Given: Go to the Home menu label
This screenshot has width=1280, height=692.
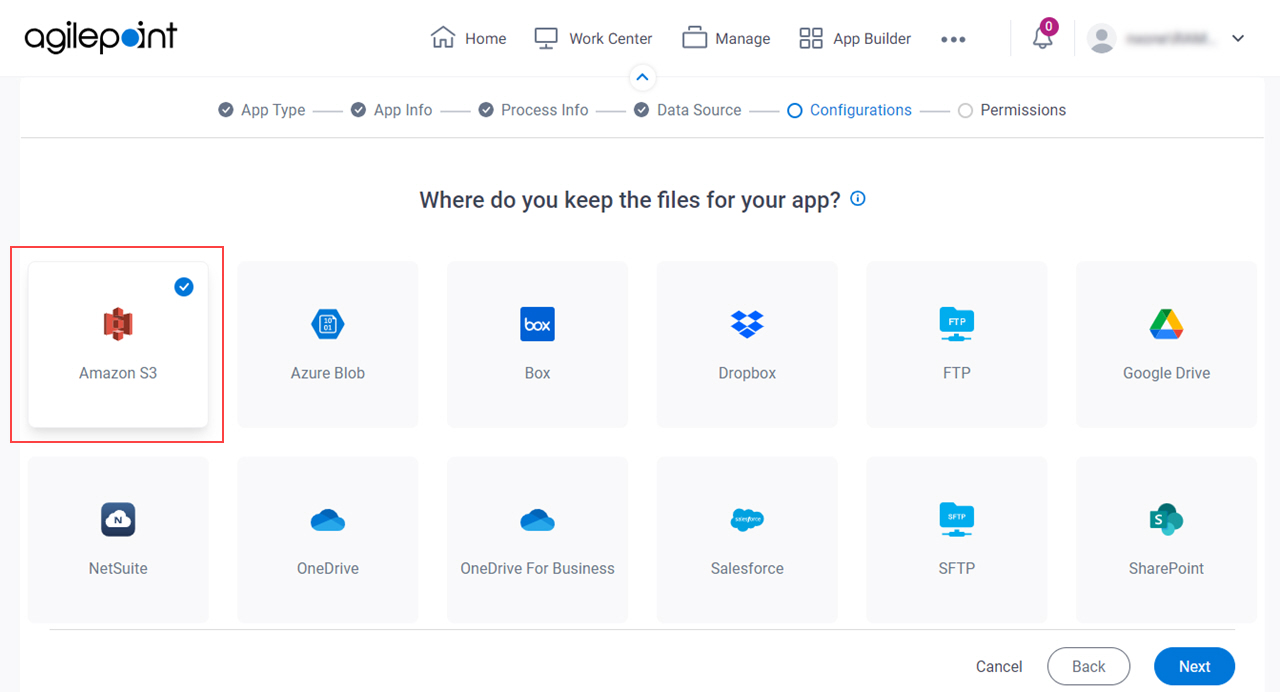Looking at the screenshot, I should [486, 39].
